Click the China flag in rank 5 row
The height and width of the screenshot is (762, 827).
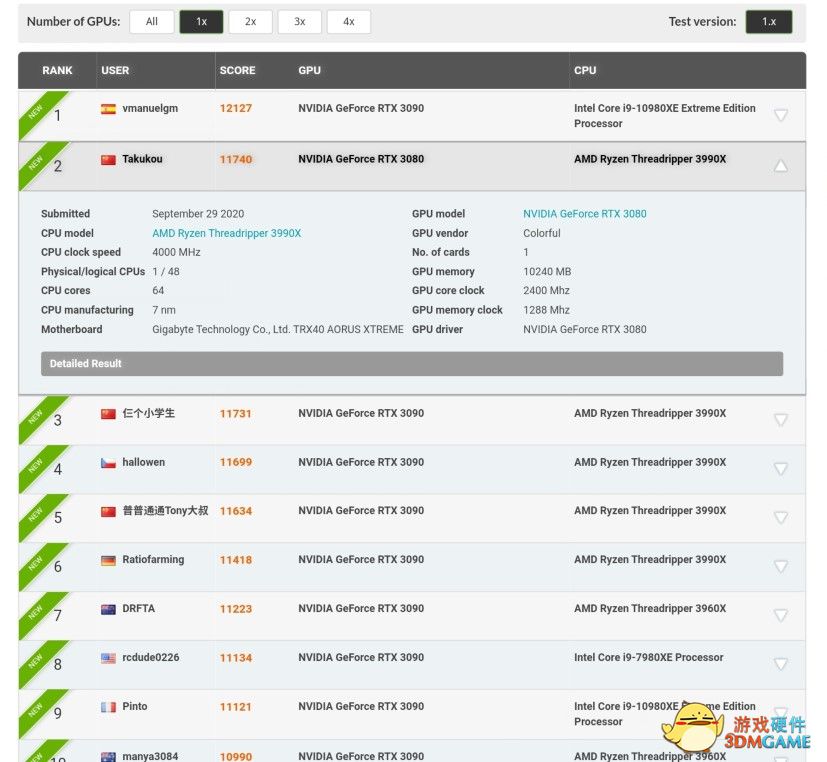[108, 511]
